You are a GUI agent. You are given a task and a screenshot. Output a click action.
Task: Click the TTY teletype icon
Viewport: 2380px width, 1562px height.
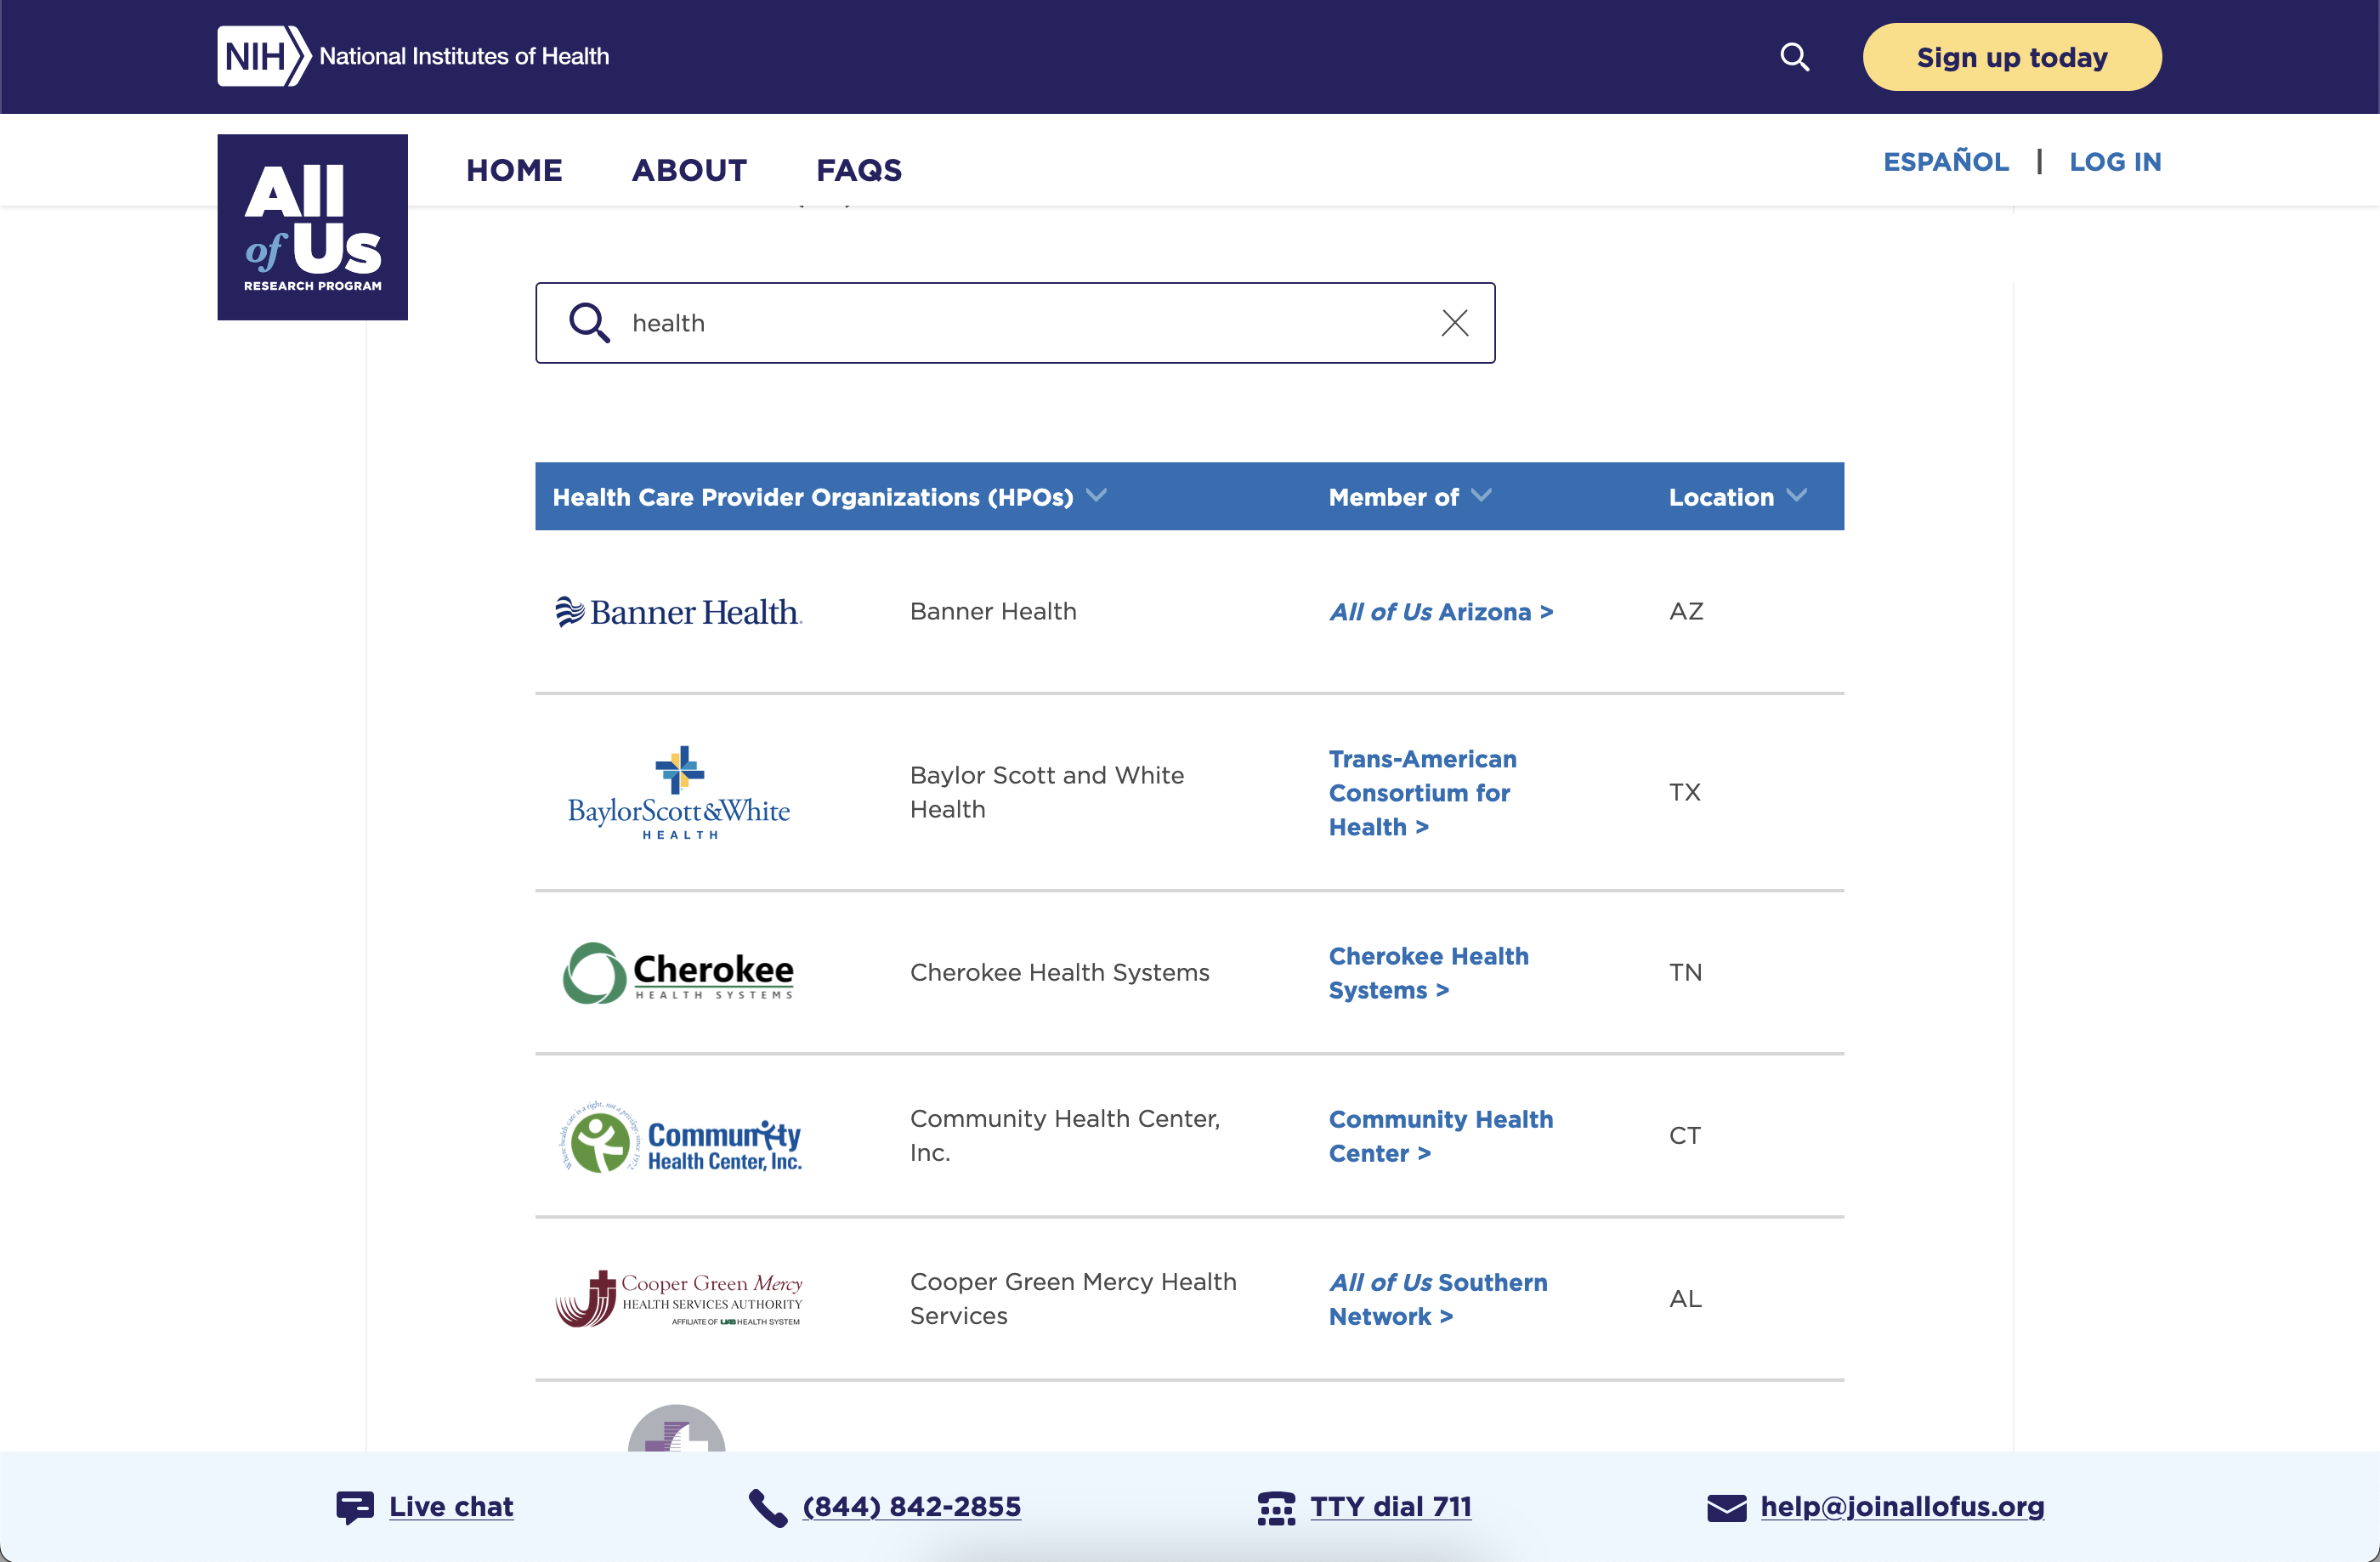point(1275,1507)
